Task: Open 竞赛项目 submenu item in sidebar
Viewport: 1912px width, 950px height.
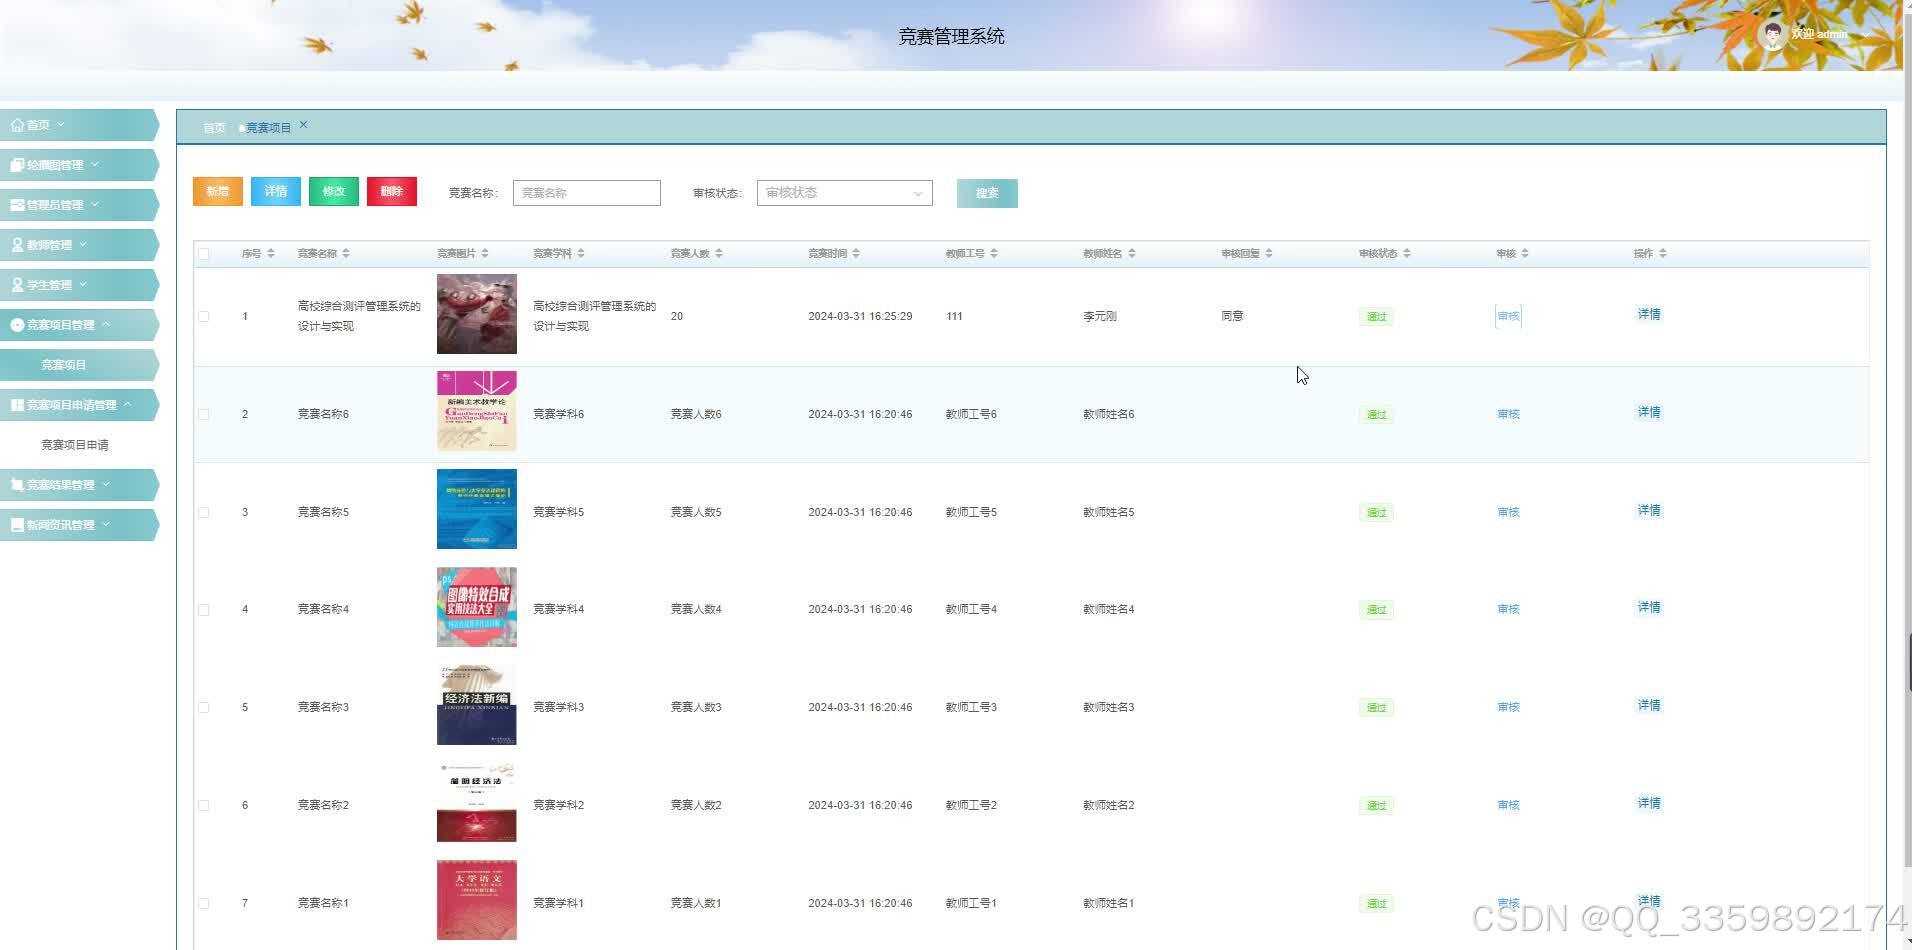Action: point(79,365)
